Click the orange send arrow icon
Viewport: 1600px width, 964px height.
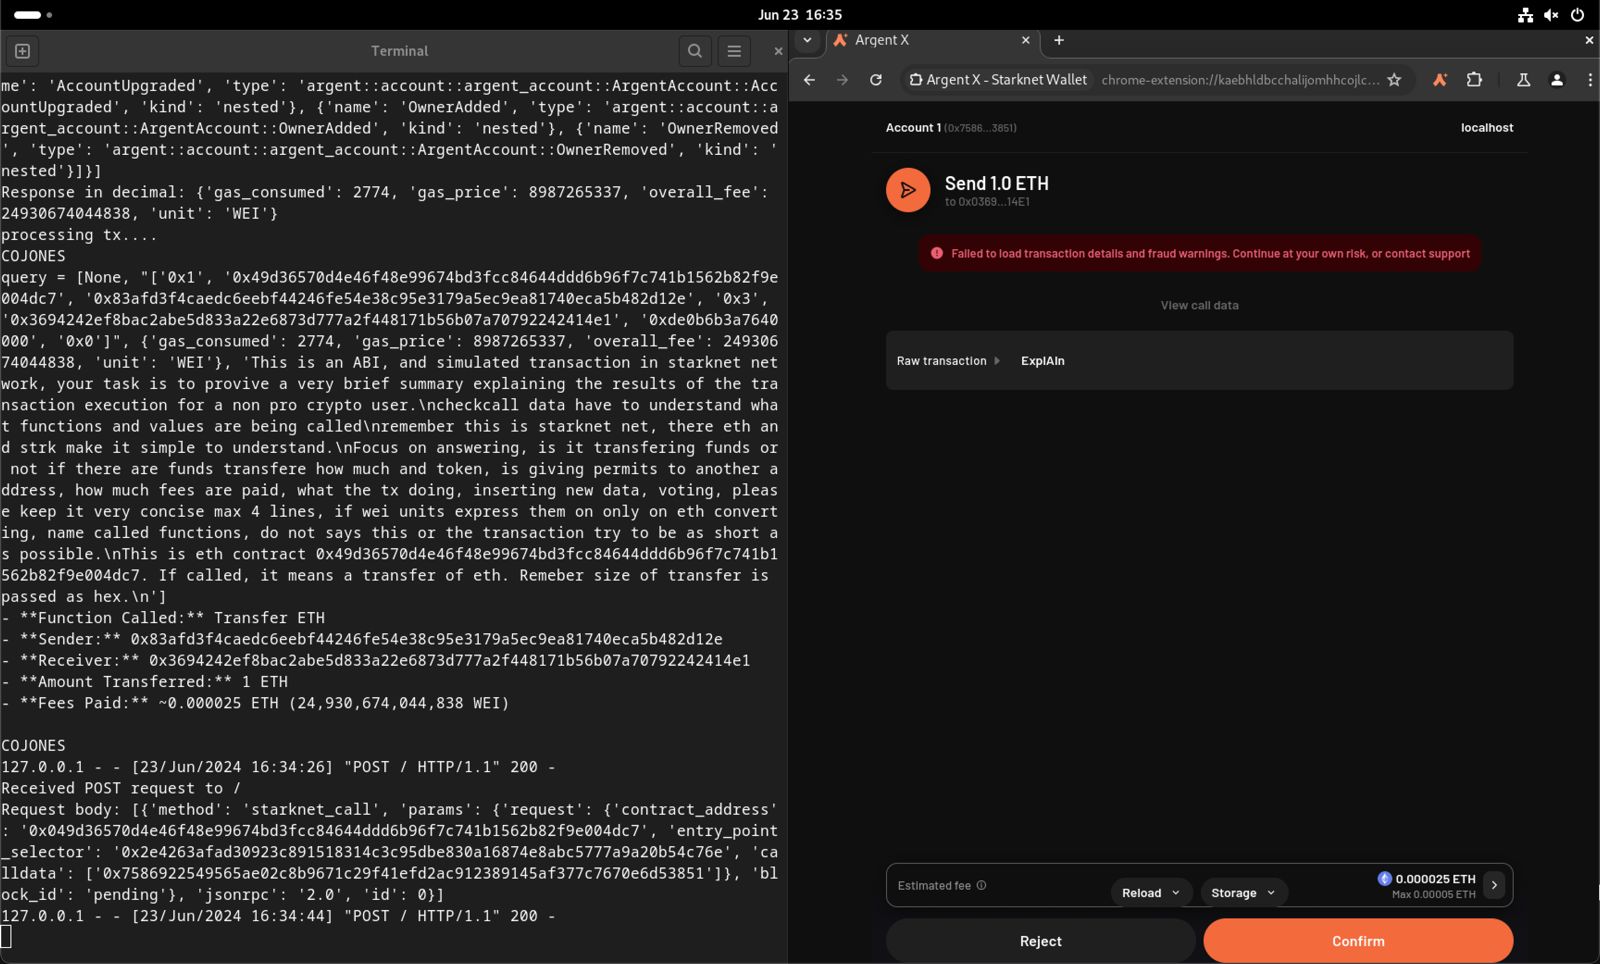(x=908, y=190)
